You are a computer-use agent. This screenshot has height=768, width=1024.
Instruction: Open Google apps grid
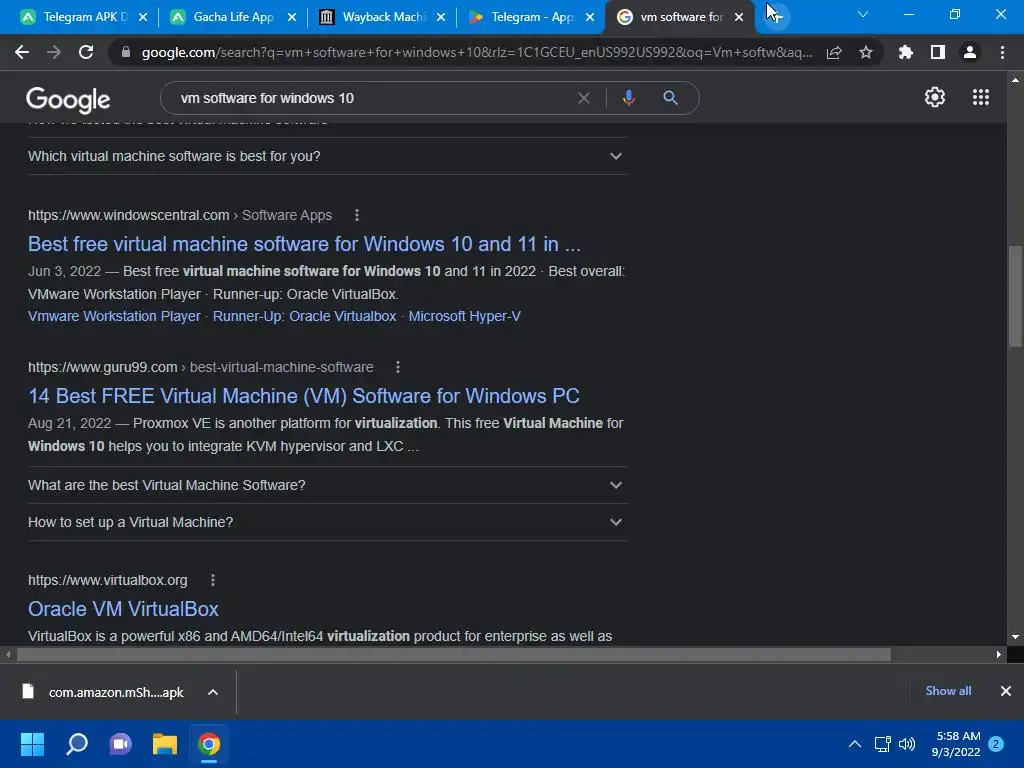coord(980,97)
